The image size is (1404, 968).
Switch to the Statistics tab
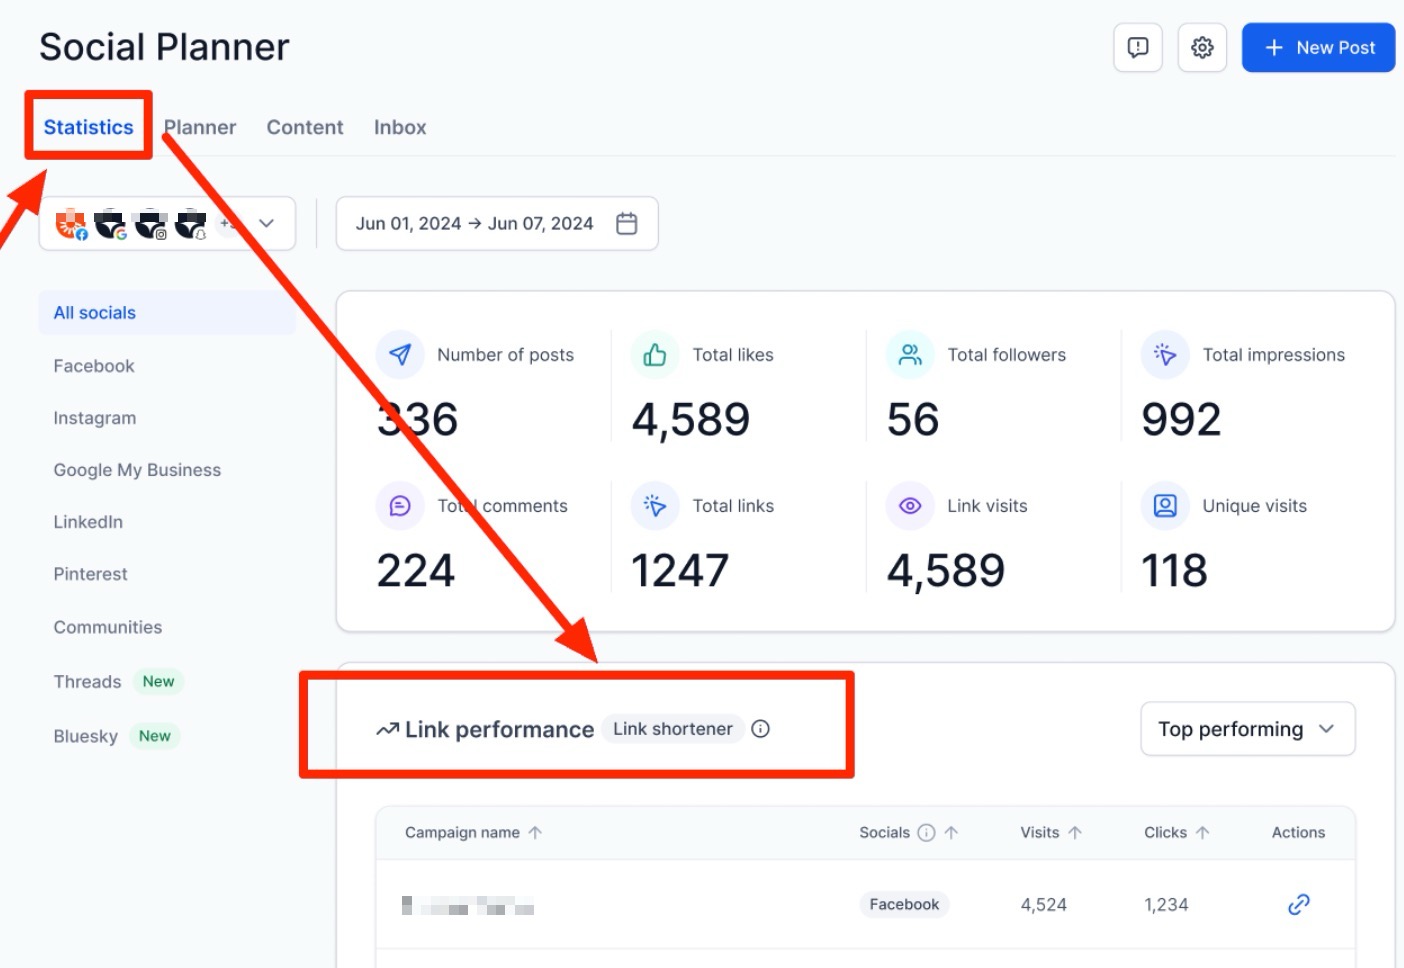[x=88, y=127]
